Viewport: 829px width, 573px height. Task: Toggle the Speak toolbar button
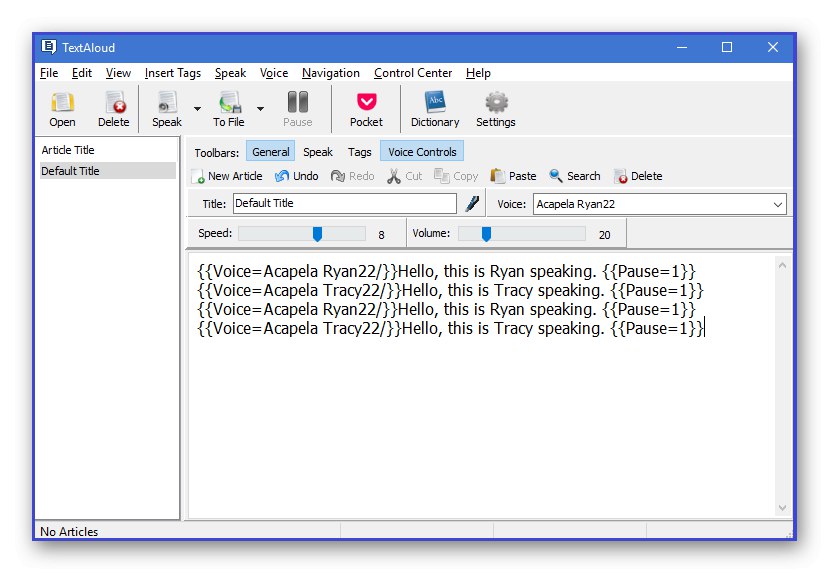click(318, 152)
